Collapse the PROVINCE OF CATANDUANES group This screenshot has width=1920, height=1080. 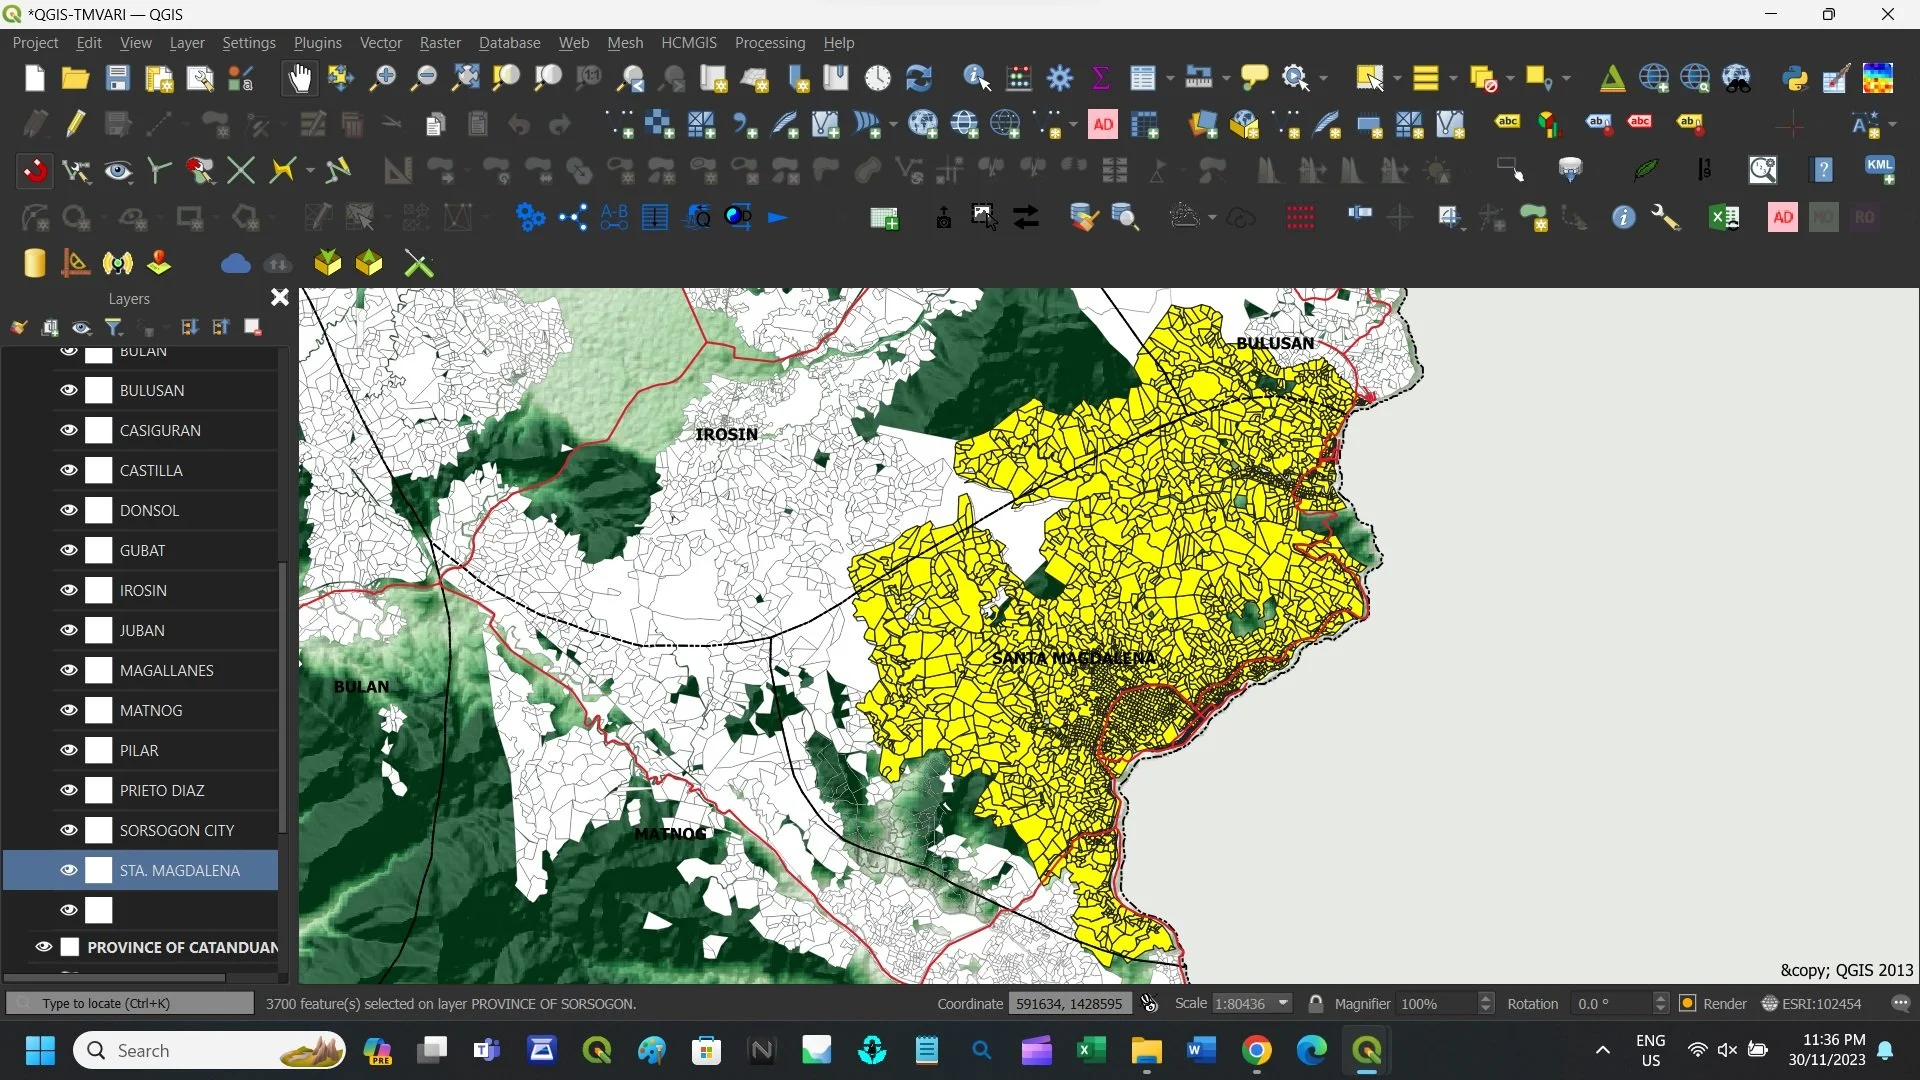(x=20, y=947)
